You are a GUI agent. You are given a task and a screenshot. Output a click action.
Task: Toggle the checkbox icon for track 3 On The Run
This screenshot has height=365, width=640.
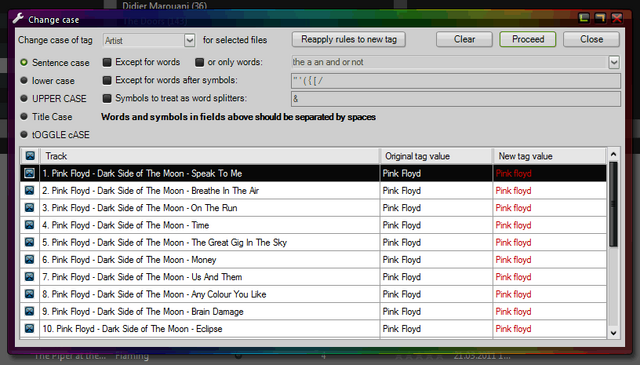point(29,207)
